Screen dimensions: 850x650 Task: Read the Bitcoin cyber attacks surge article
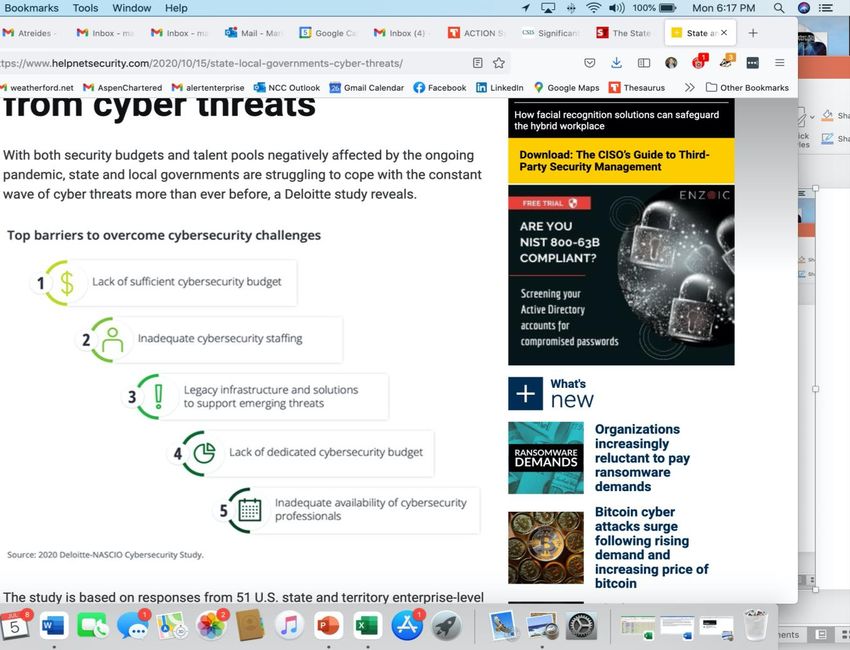coord(652,548)
